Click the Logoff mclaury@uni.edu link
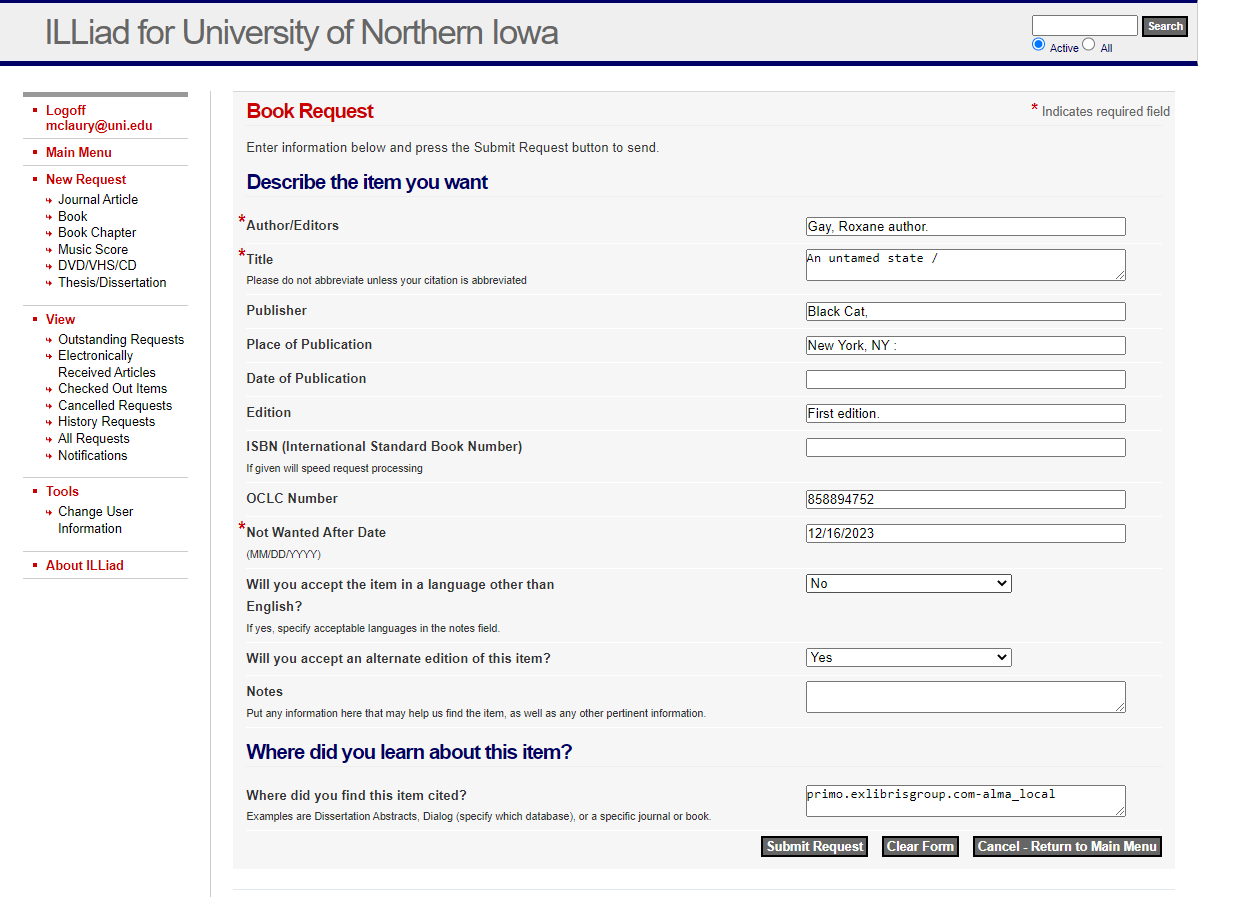 pos(99,118)
